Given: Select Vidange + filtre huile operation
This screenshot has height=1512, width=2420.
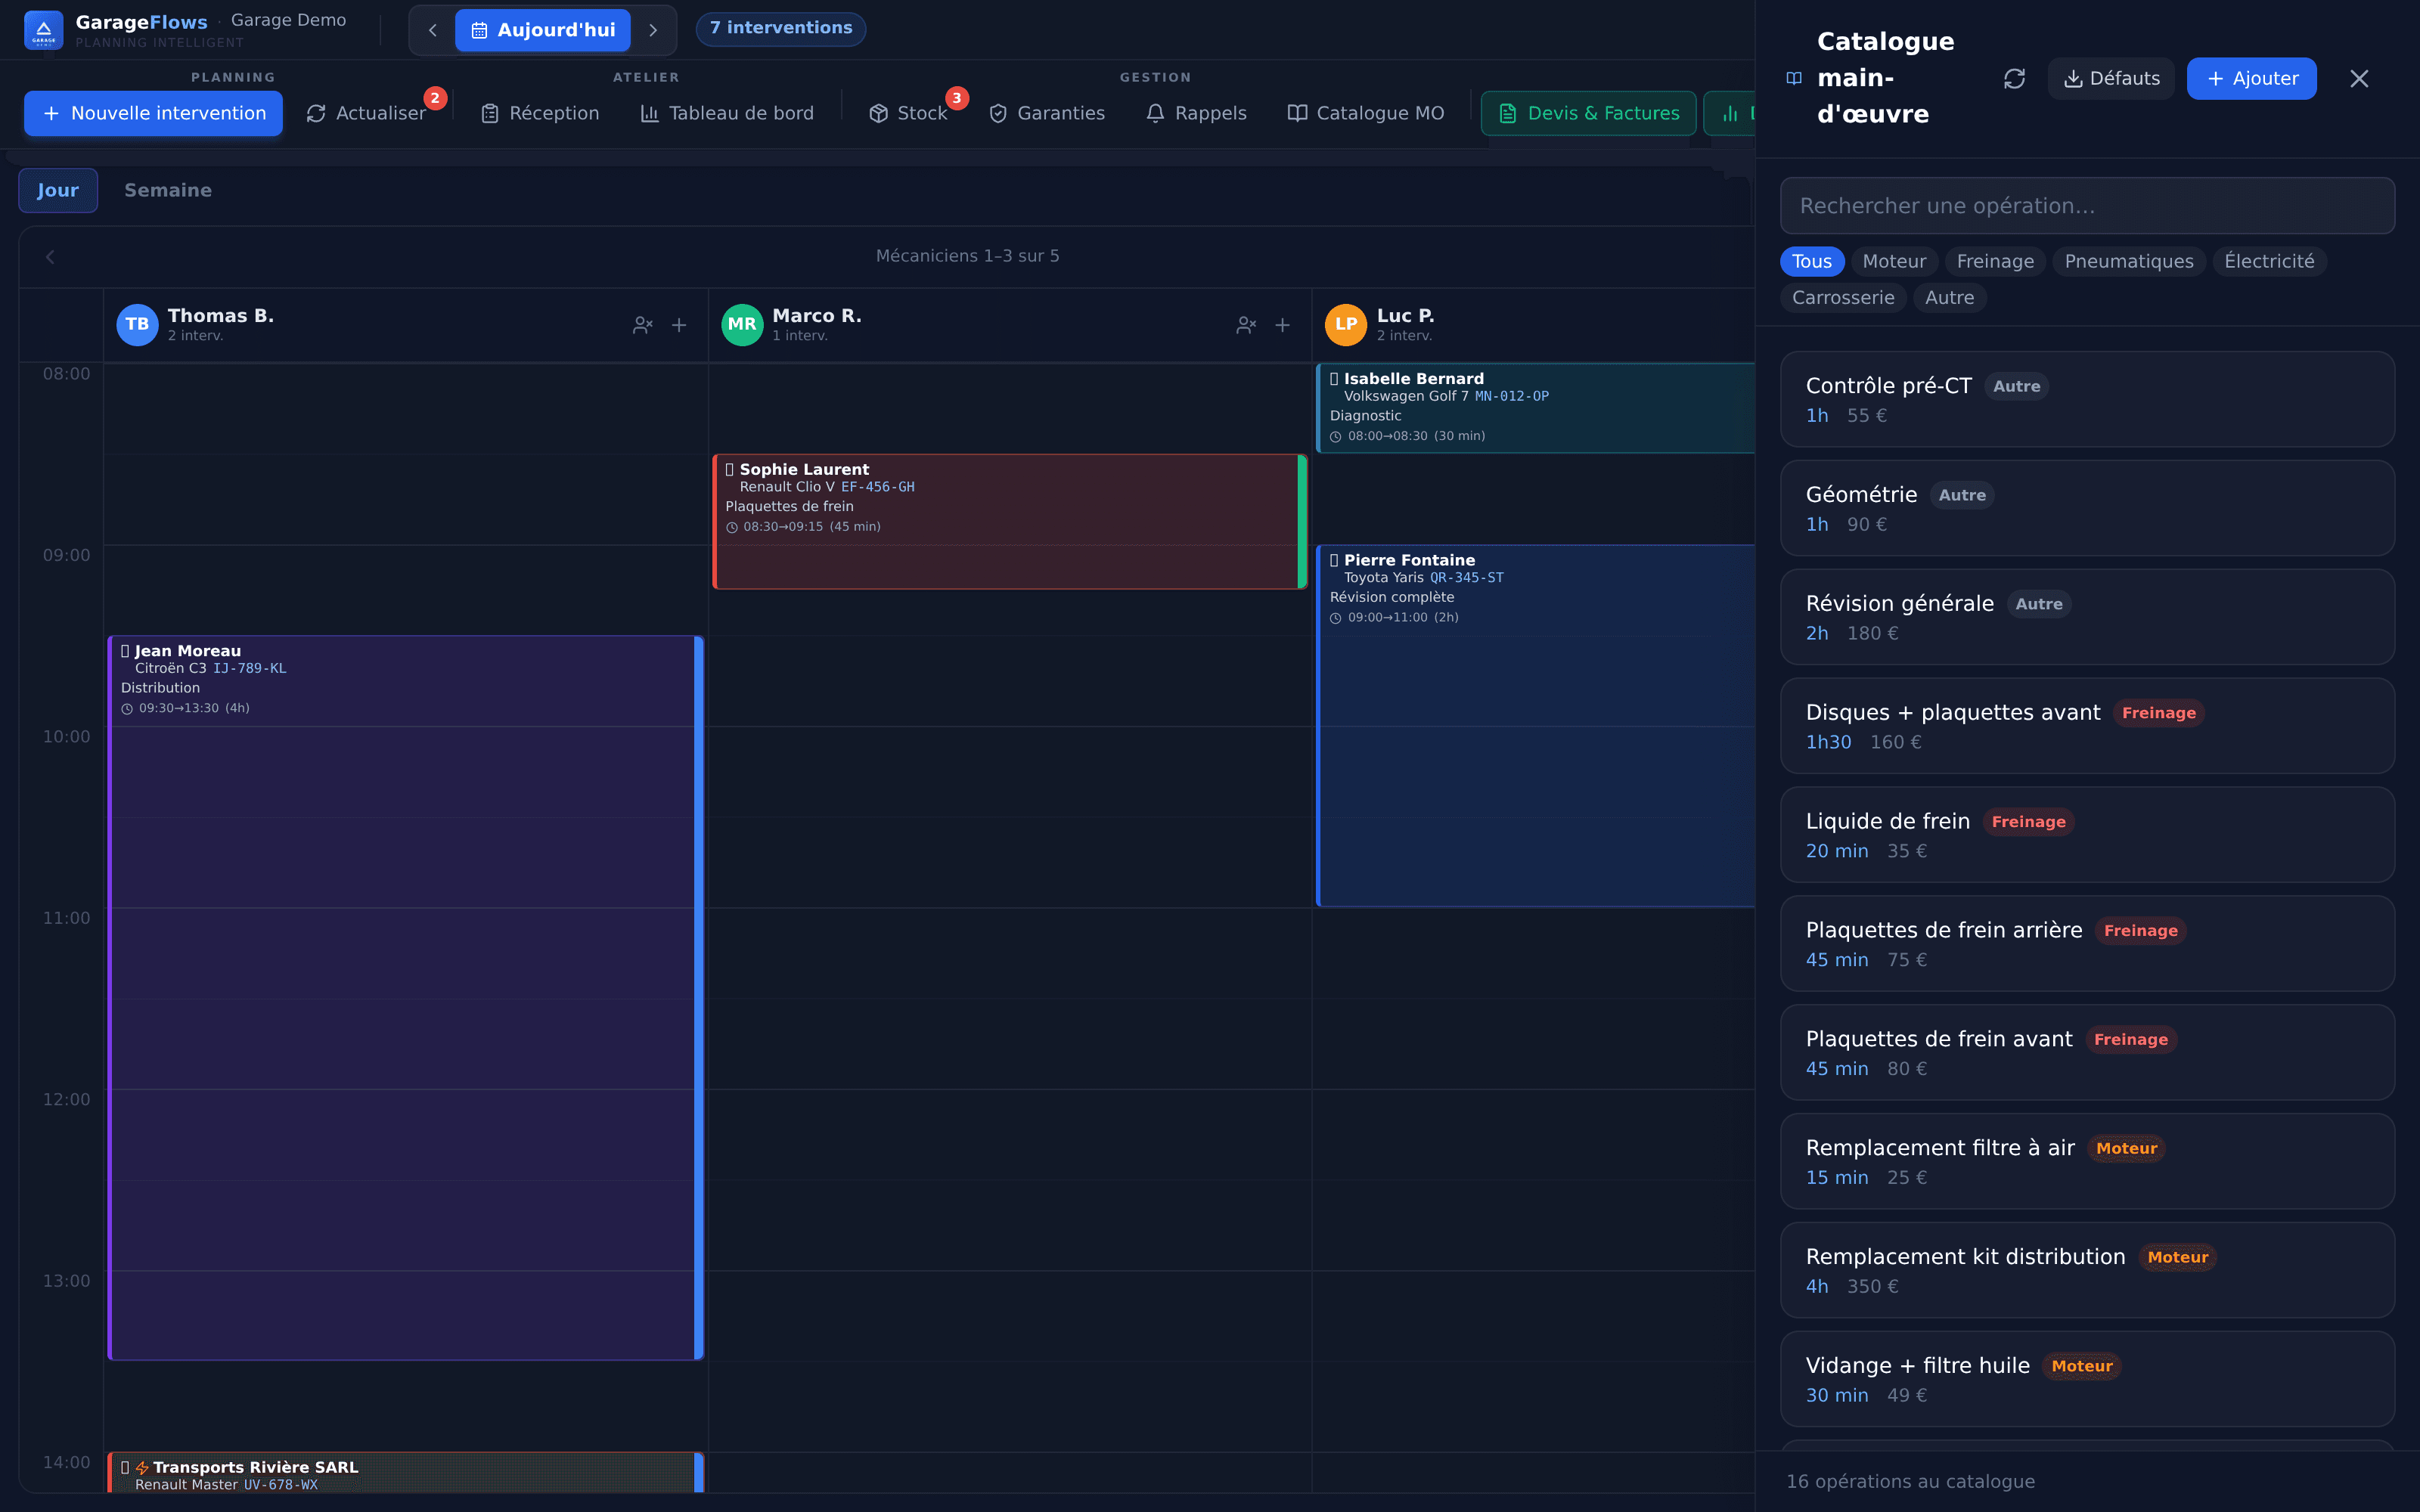Looking at the screenshot, I should (2087, 1379).
